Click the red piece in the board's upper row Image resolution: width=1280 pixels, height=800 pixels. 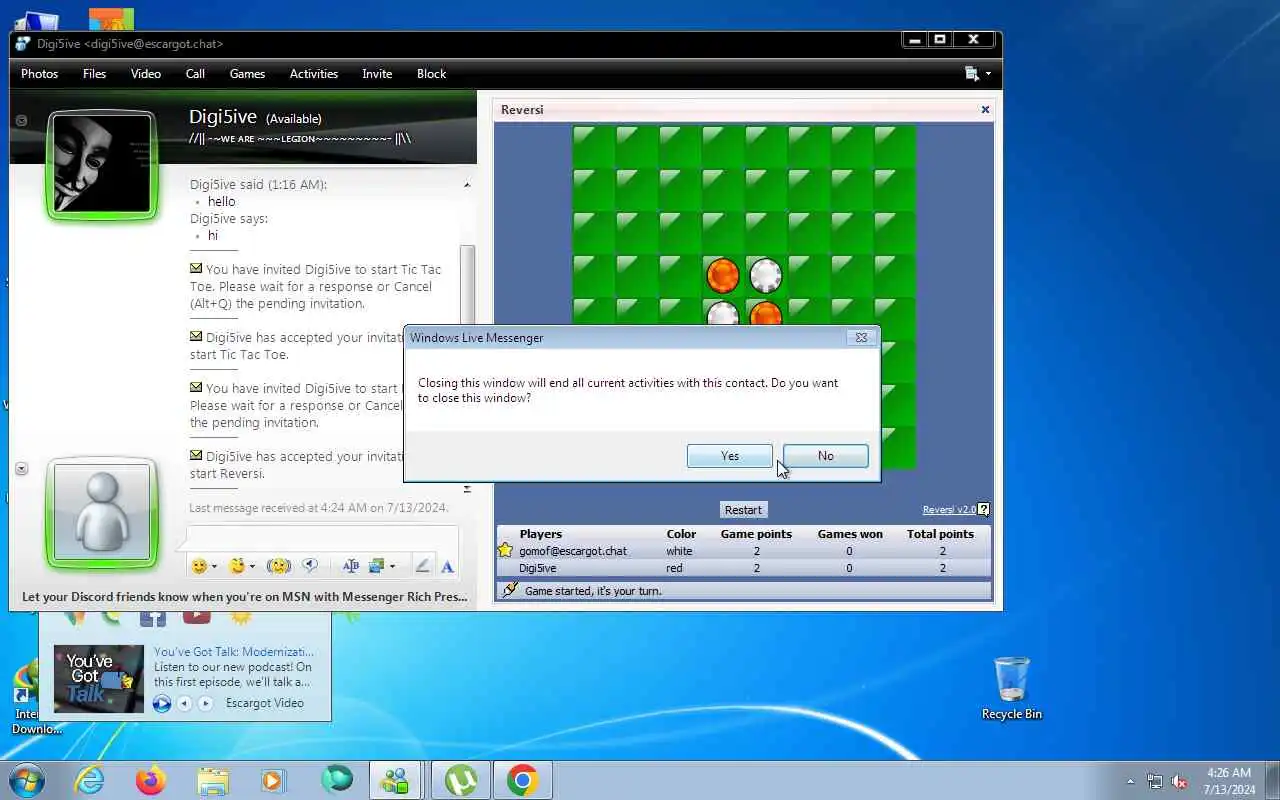[723, 275]
